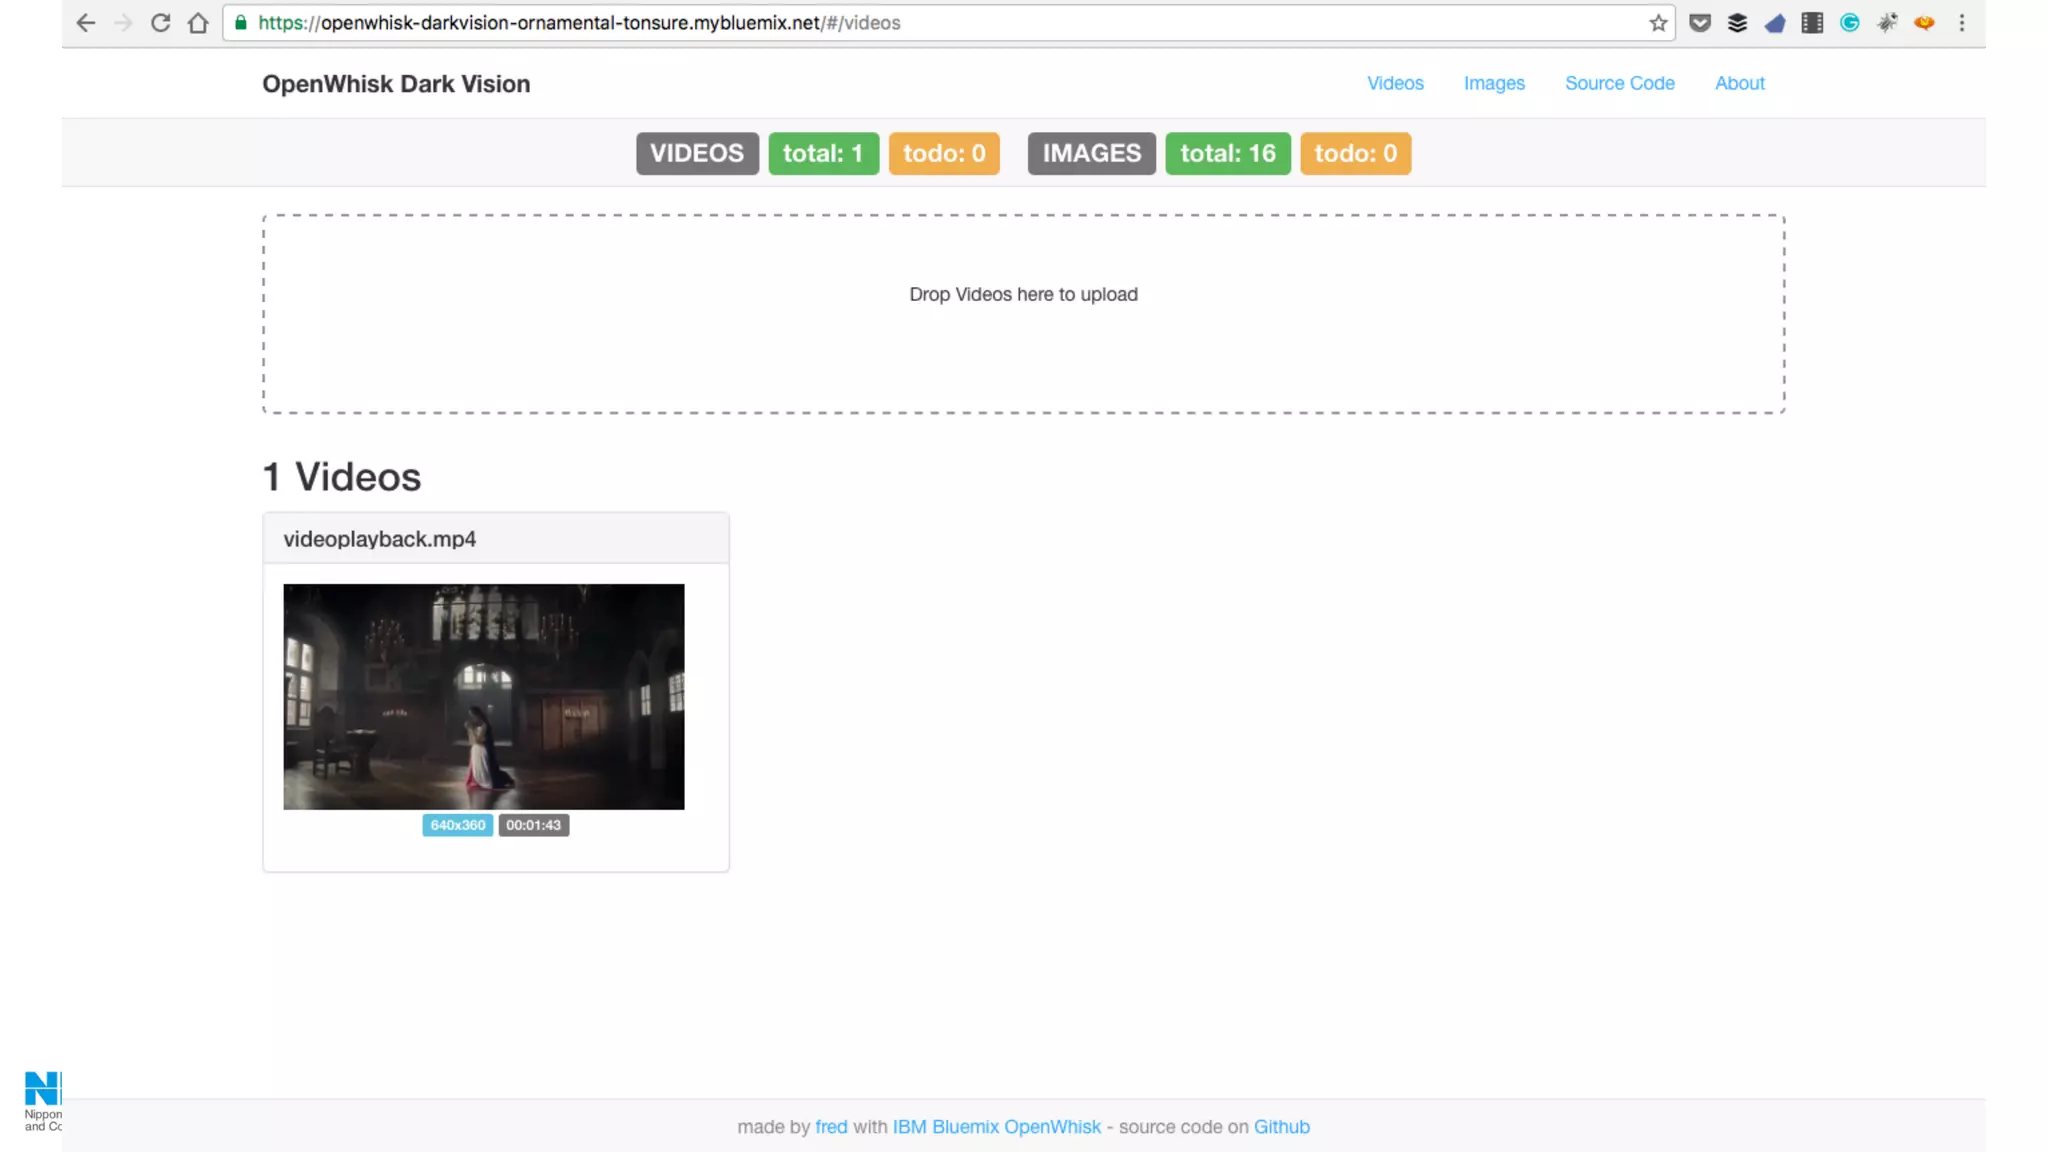Go to the home page icon
The image size is (2048, 1152).
pyautogui.click(x=198, y=23)
